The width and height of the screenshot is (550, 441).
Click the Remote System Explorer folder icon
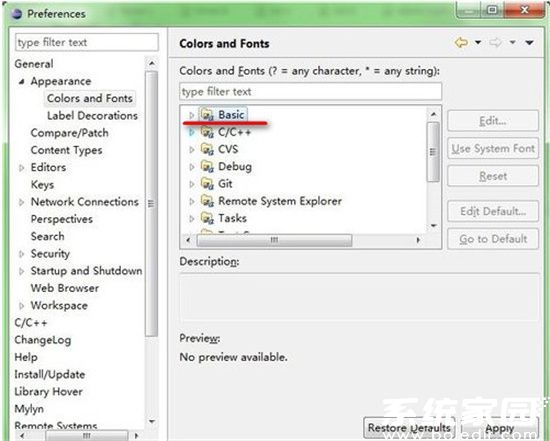207,201
